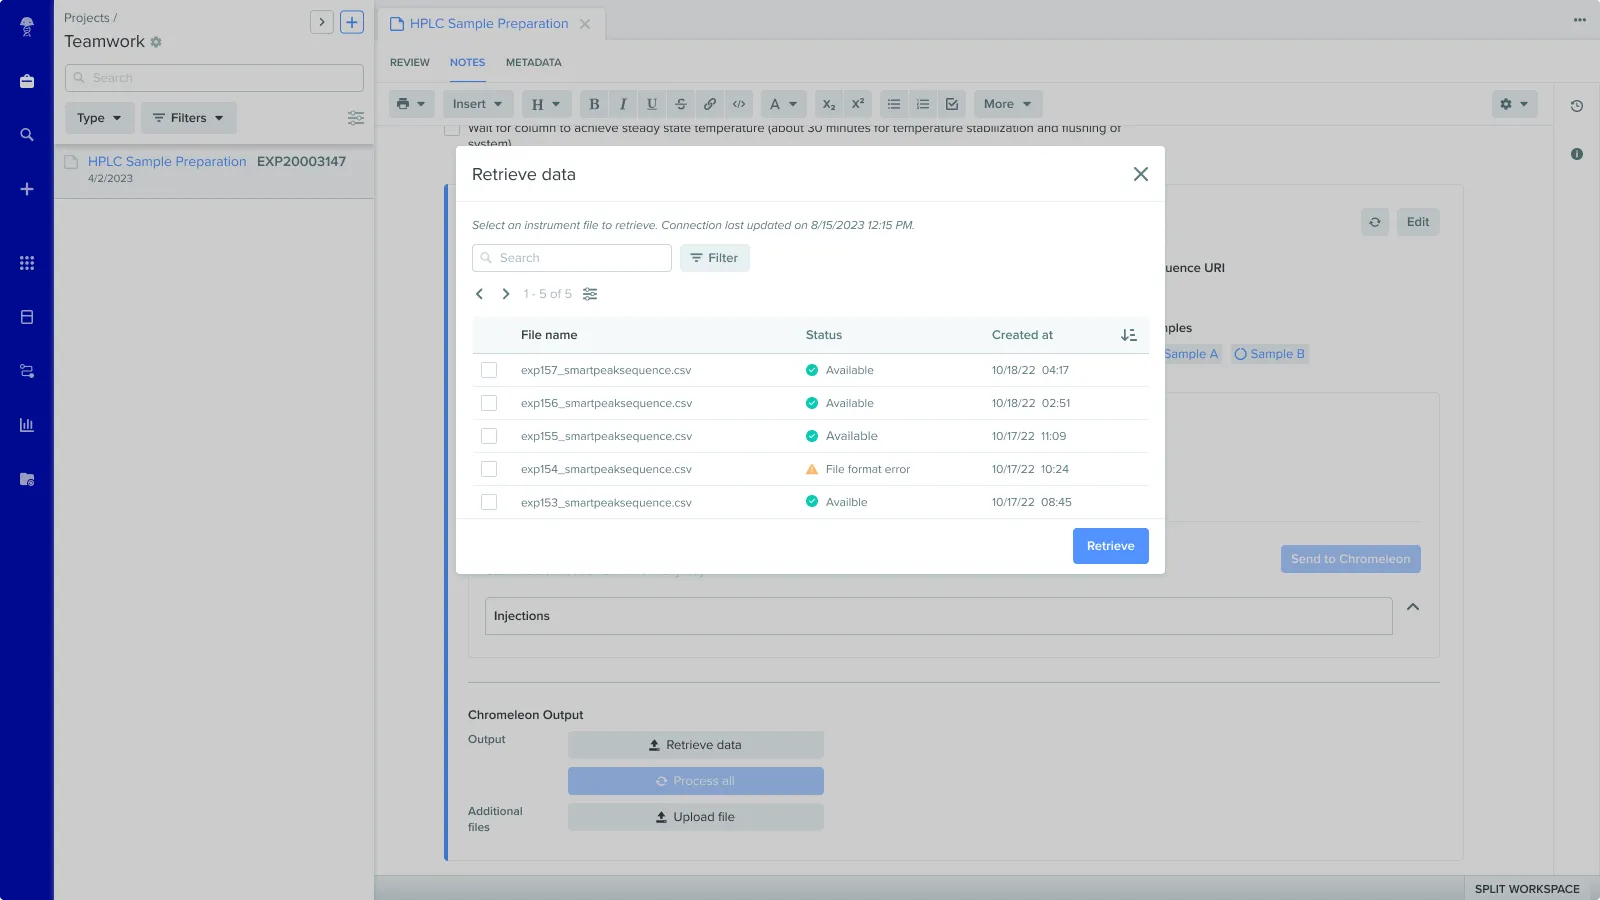The width and height of the screenshot is (1600, 900).
Task: Open the projects briefcase icon in sidebar
Action: [27, 81]
